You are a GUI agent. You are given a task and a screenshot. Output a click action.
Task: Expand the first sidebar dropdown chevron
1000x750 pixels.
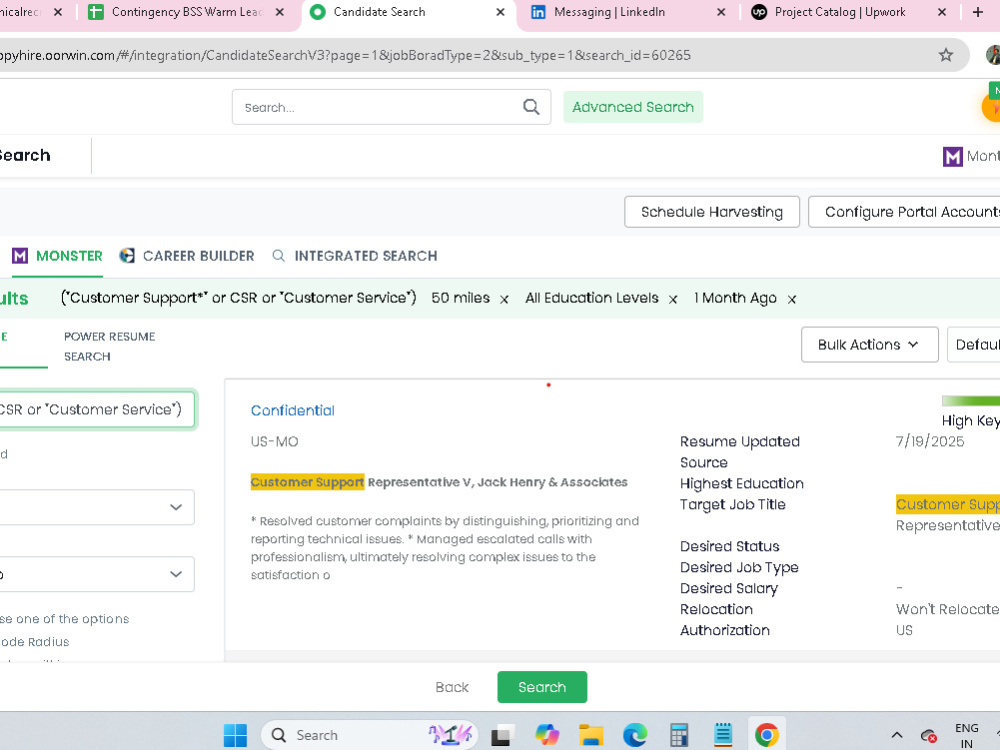coord(176,507)
